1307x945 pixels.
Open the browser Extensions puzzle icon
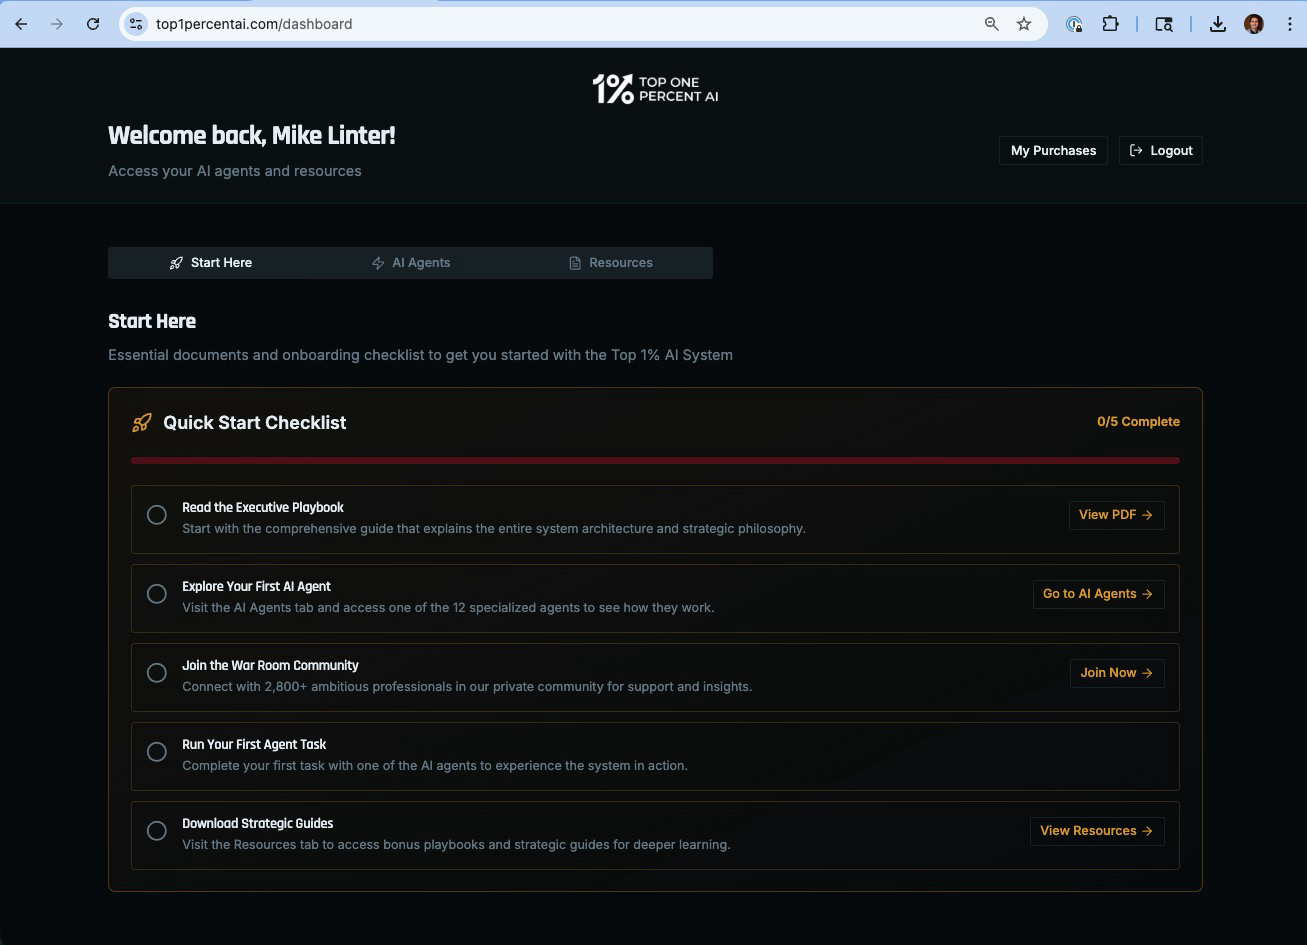coord(1110,24)
